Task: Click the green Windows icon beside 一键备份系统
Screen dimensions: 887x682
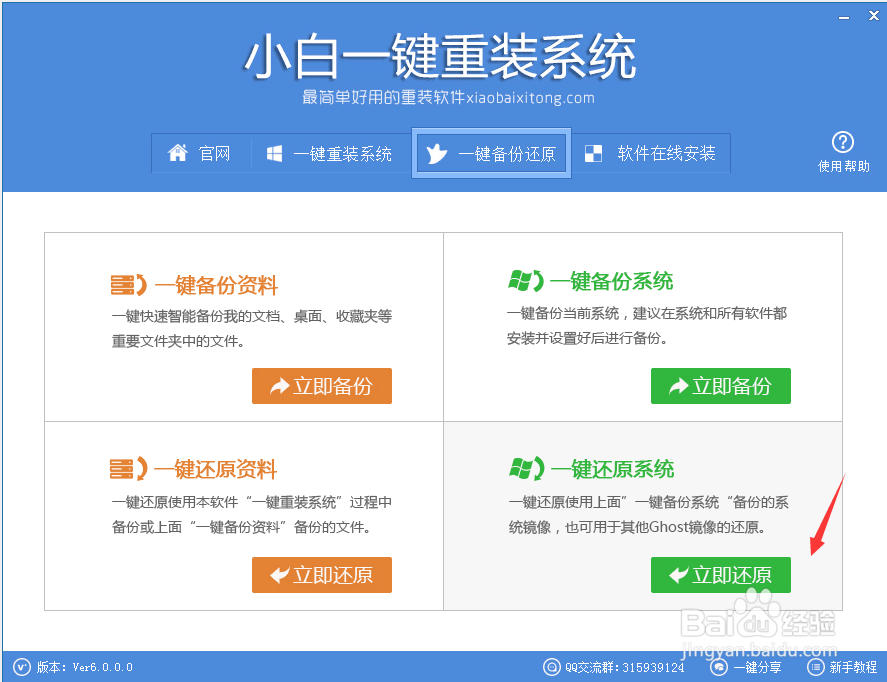Action: 526,281
